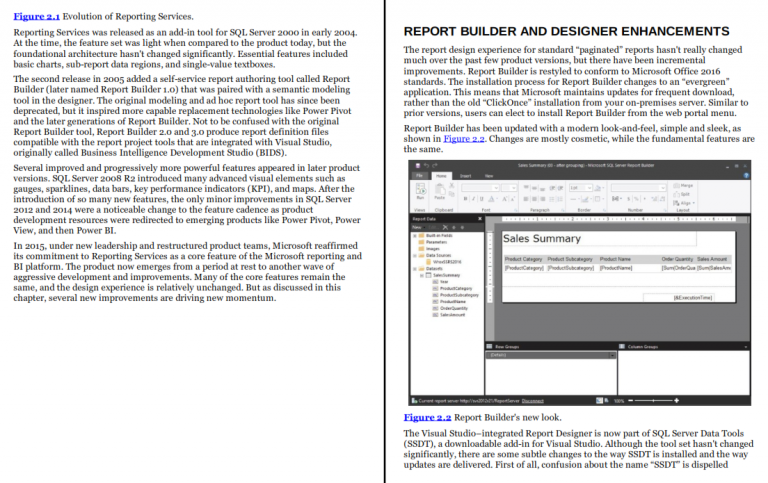Open the font name combo box
768x483 pixels.
tap(480, 188)
